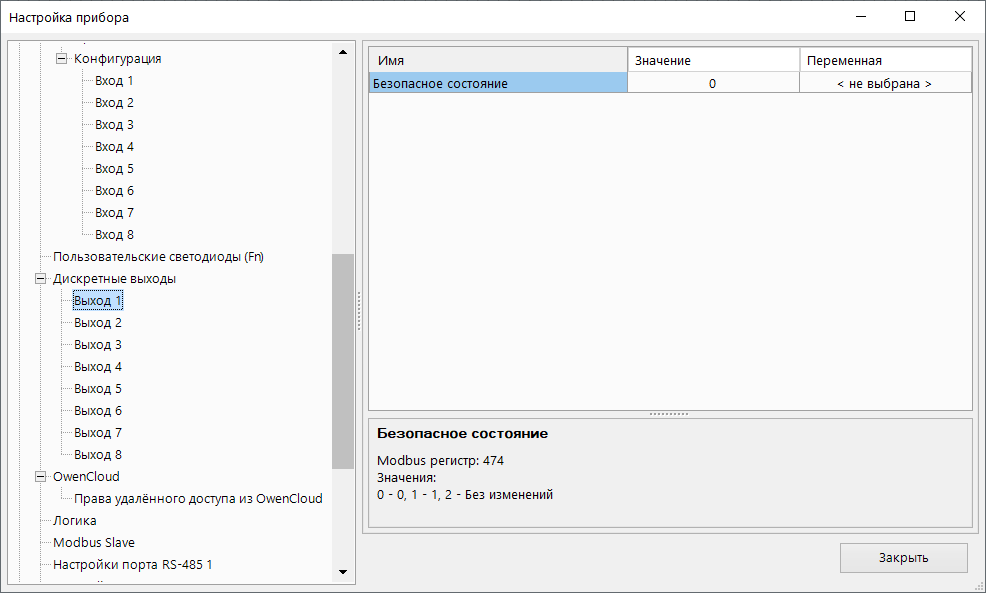Select Вход 1 in the tree
986x593 pixels.
(x=114, y=81)
